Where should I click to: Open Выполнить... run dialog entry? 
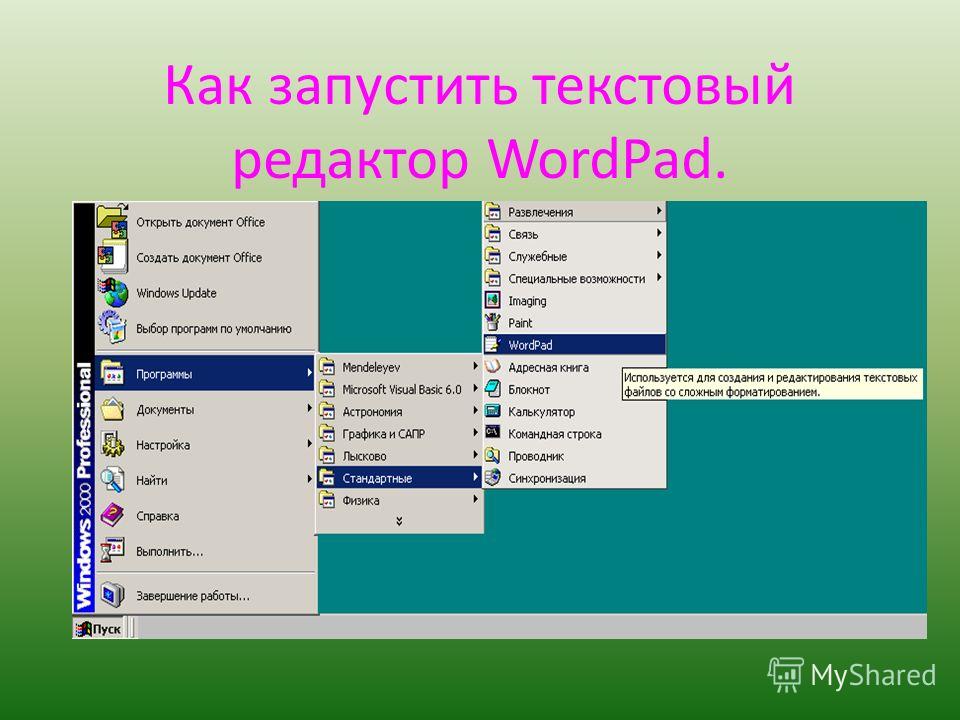[x=206, y=551]
